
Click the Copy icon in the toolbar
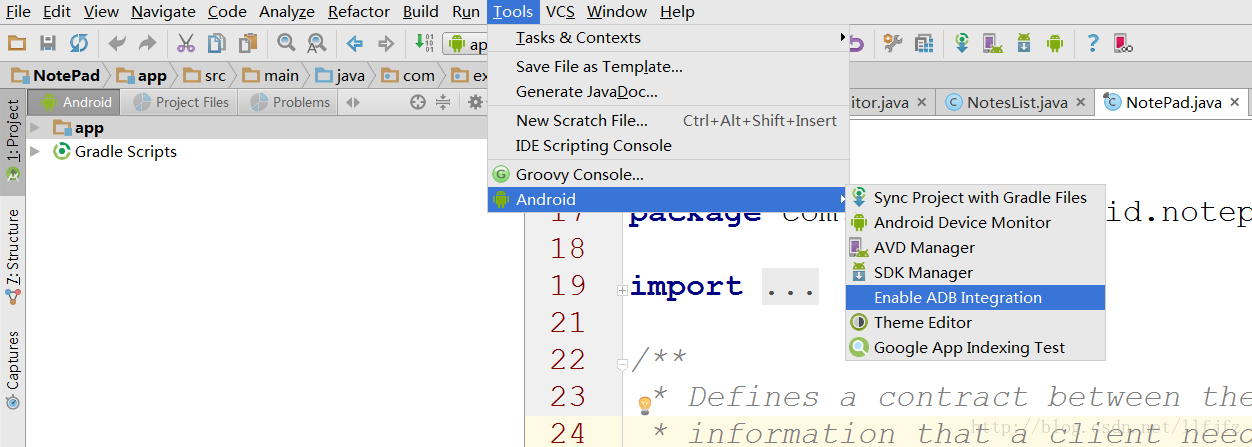(217, 43)
